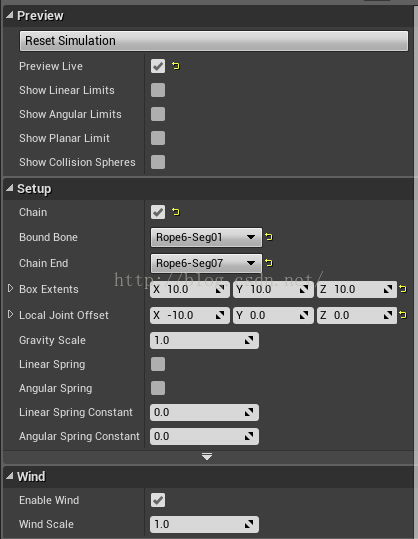418x539 pixels.
Task: Expand Box Extents property row
Action: (x=10, y=288)
